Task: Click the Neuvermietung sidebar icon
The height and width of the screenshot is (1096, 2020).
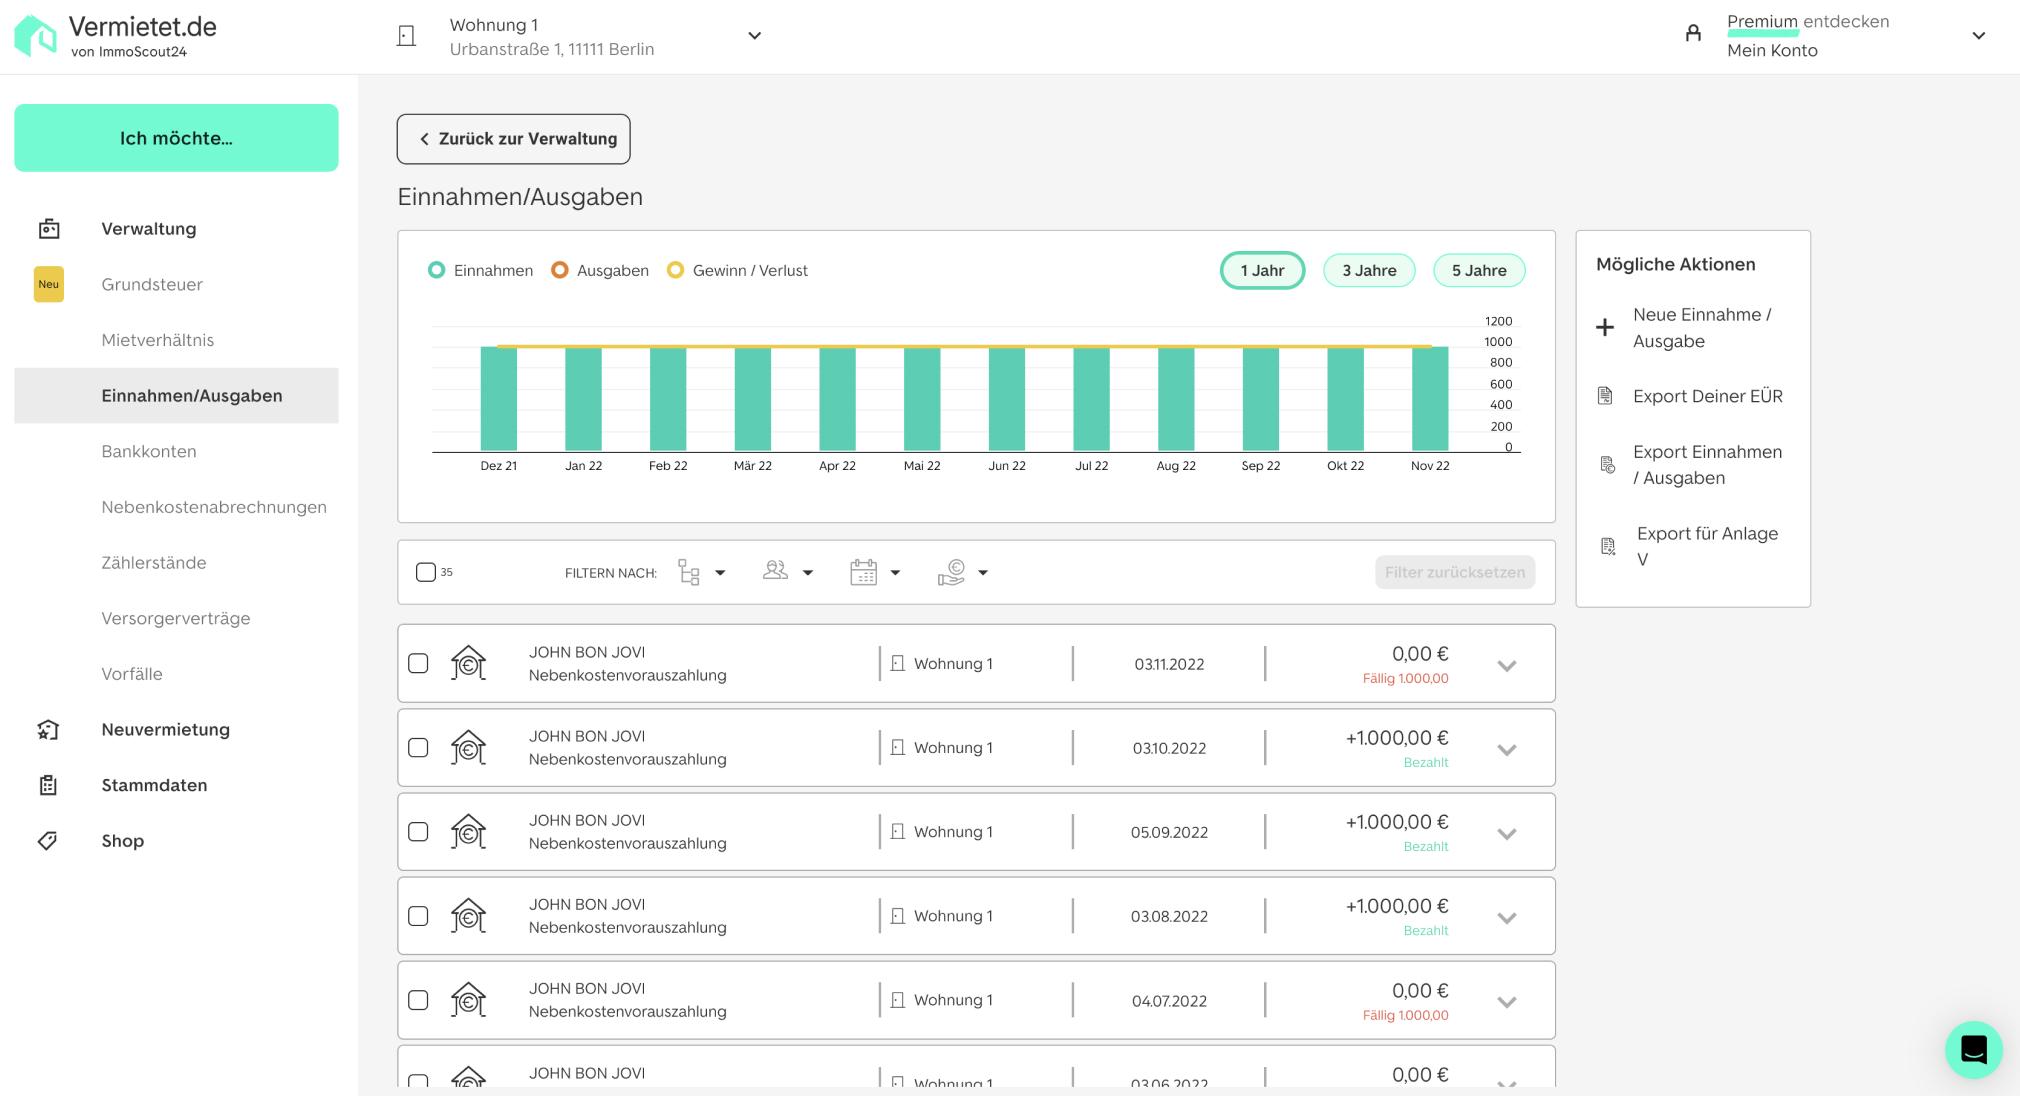Action: coord(48,730)
